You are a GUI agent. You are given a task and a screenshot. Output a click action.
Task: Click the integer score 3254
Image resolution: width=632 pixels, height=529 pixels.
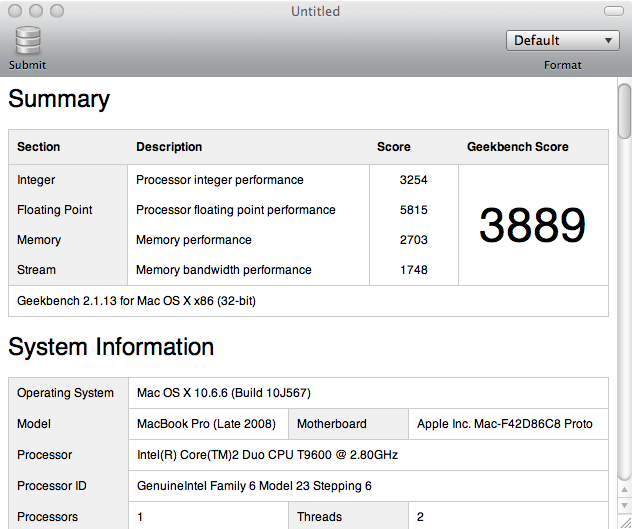(414, 180)
